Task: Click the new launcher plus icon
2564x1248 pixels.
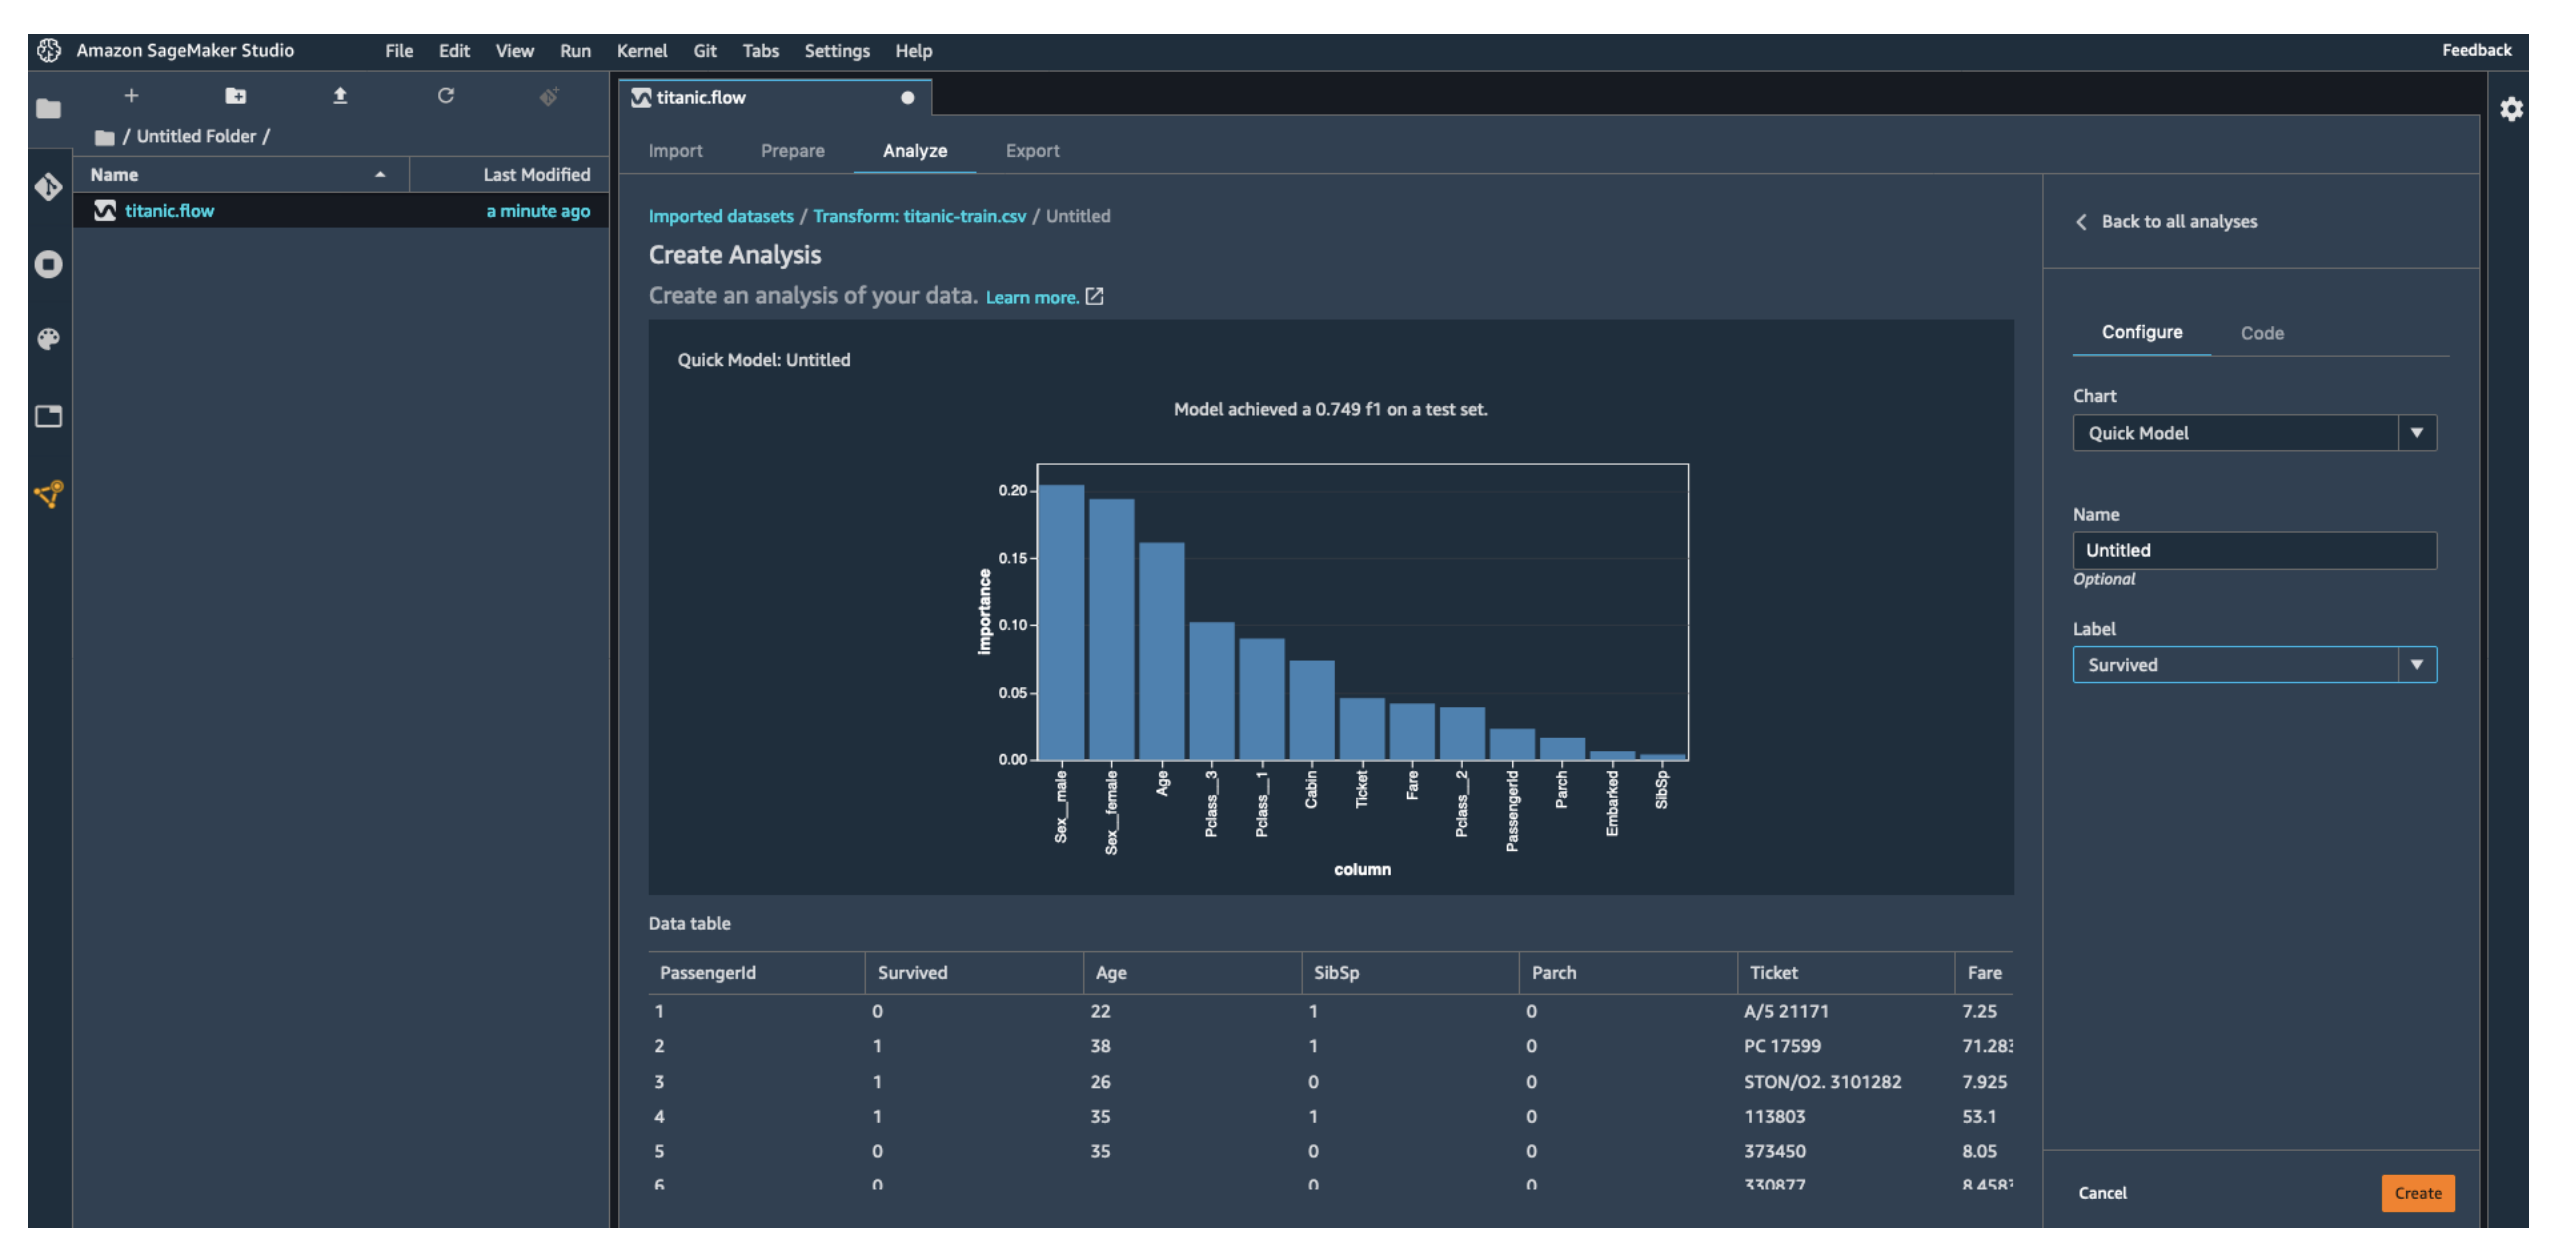Action: (x=131, y=96)
